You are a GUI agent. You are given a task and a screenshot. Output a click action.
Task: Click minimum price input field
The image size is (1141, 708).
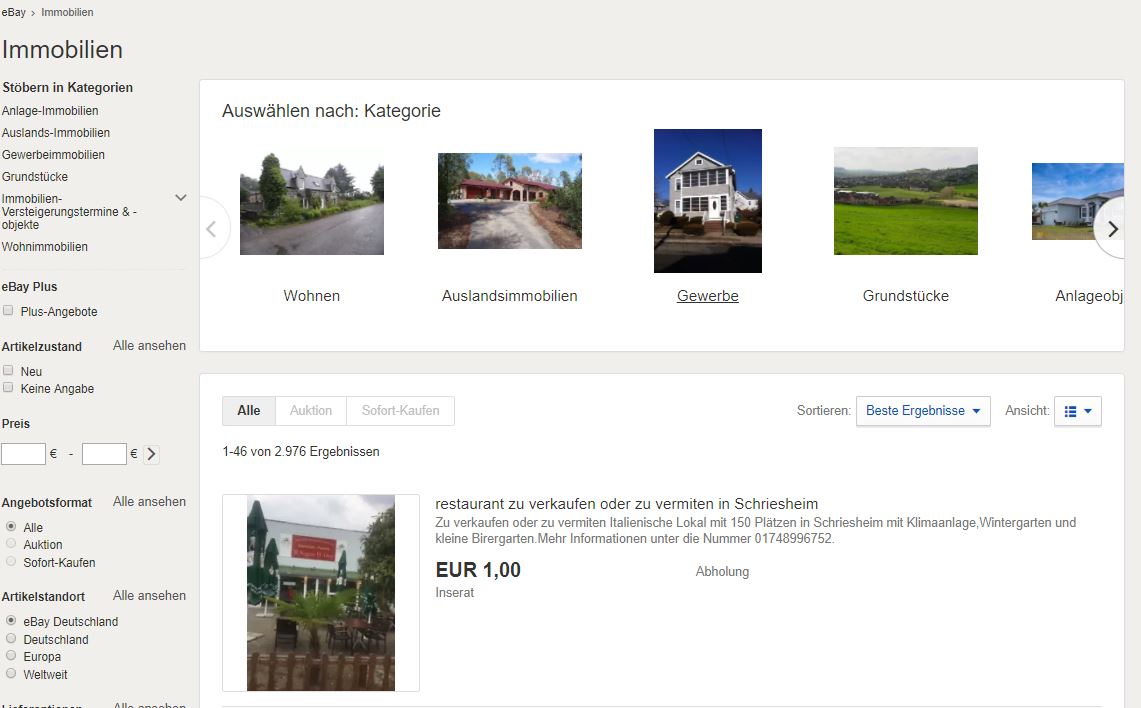point(23,454)
